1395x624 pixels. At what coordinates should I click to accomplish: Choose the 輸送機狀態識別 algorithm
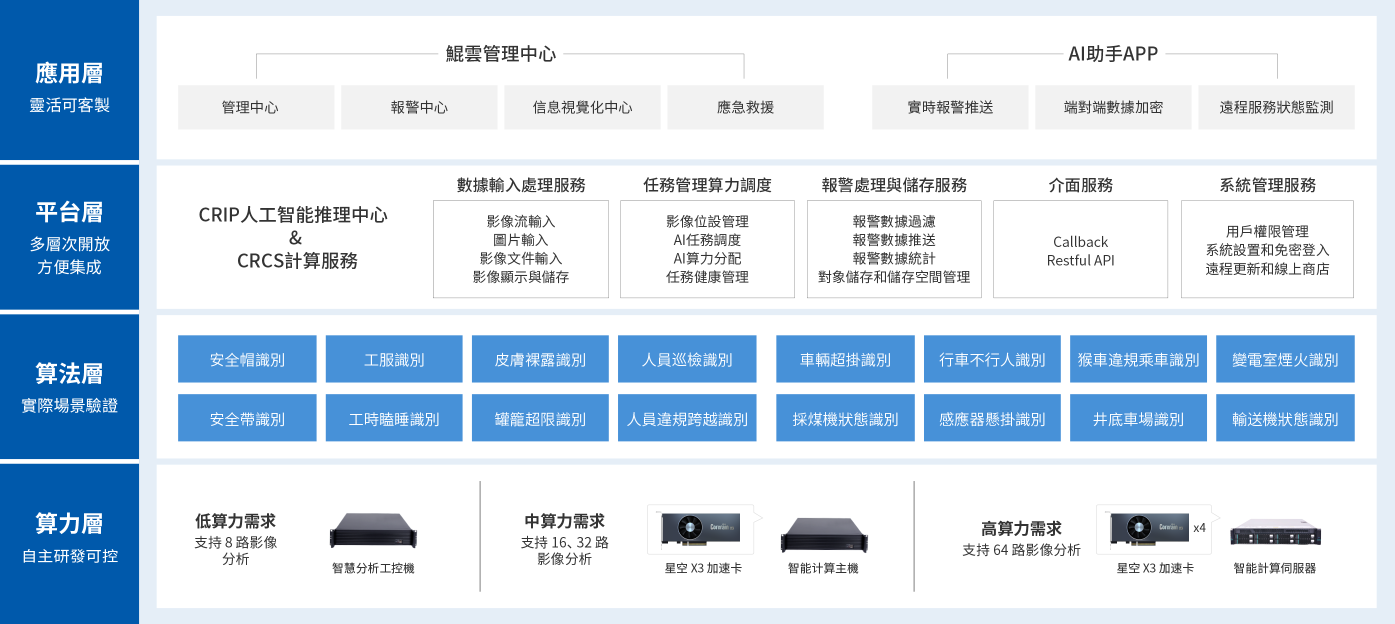[1286, 418]
